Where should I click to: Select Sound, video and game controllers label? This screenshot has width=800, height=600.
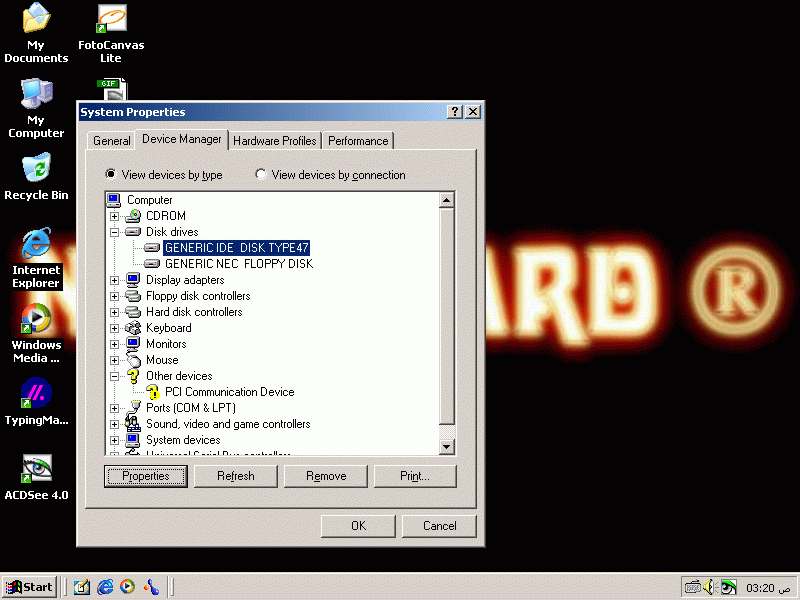click(228, 424)
